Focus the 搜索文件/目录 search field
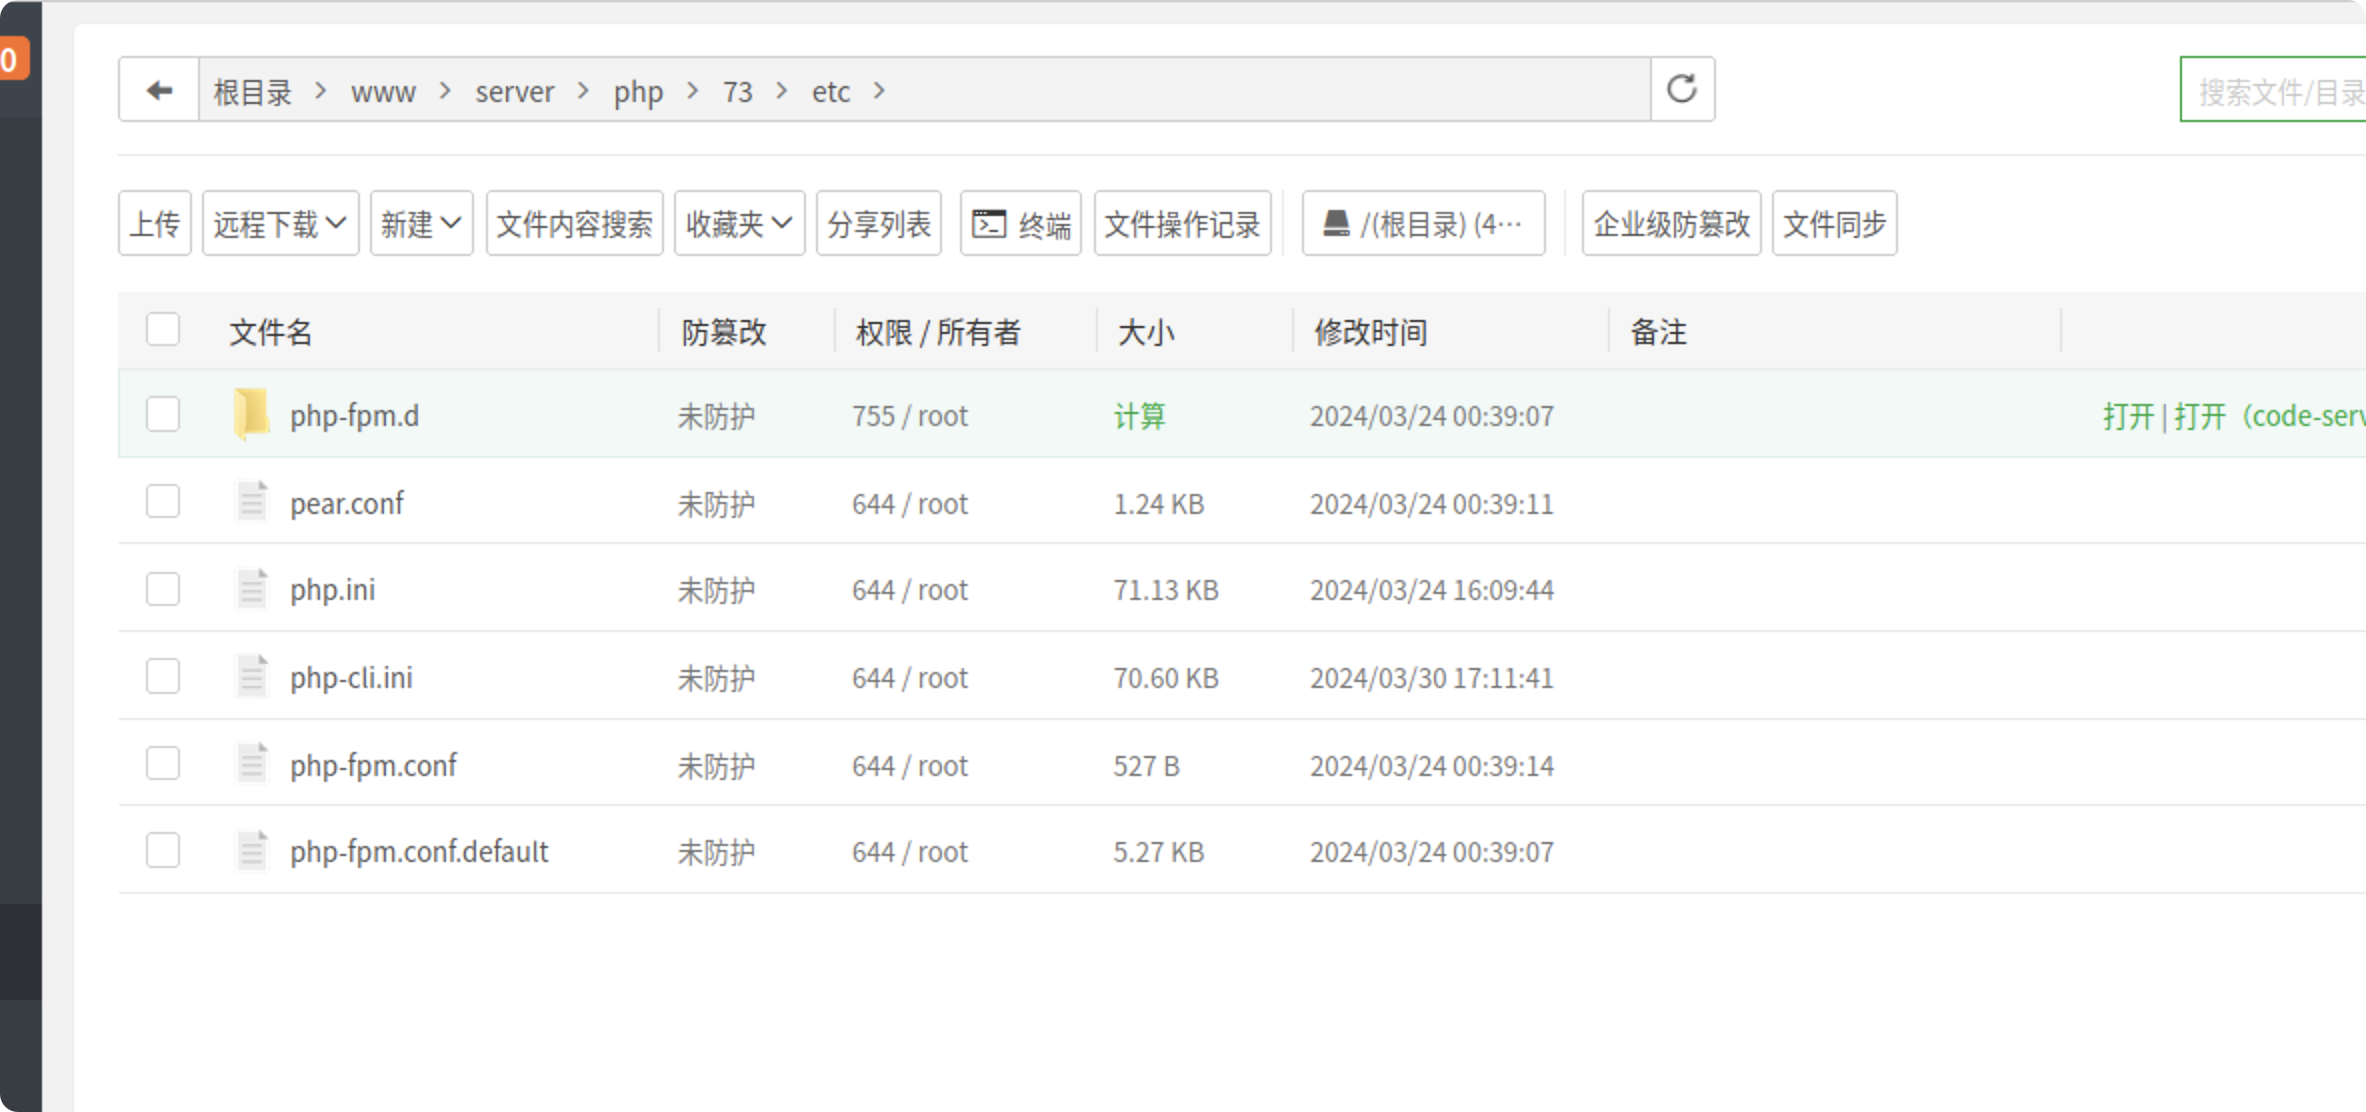Screen dimensions: 2366x1112 tap(2275, 92)
